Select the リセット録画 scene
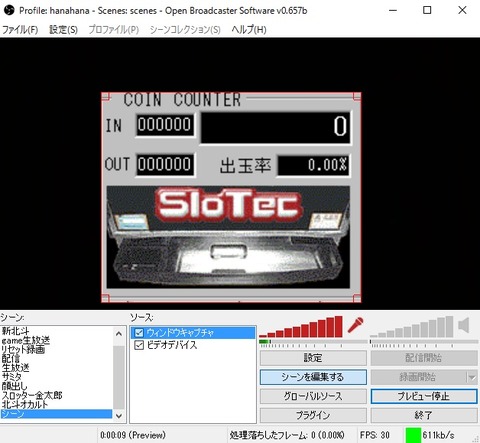Screen dimensions: 480x443 [x=57, y=349]
